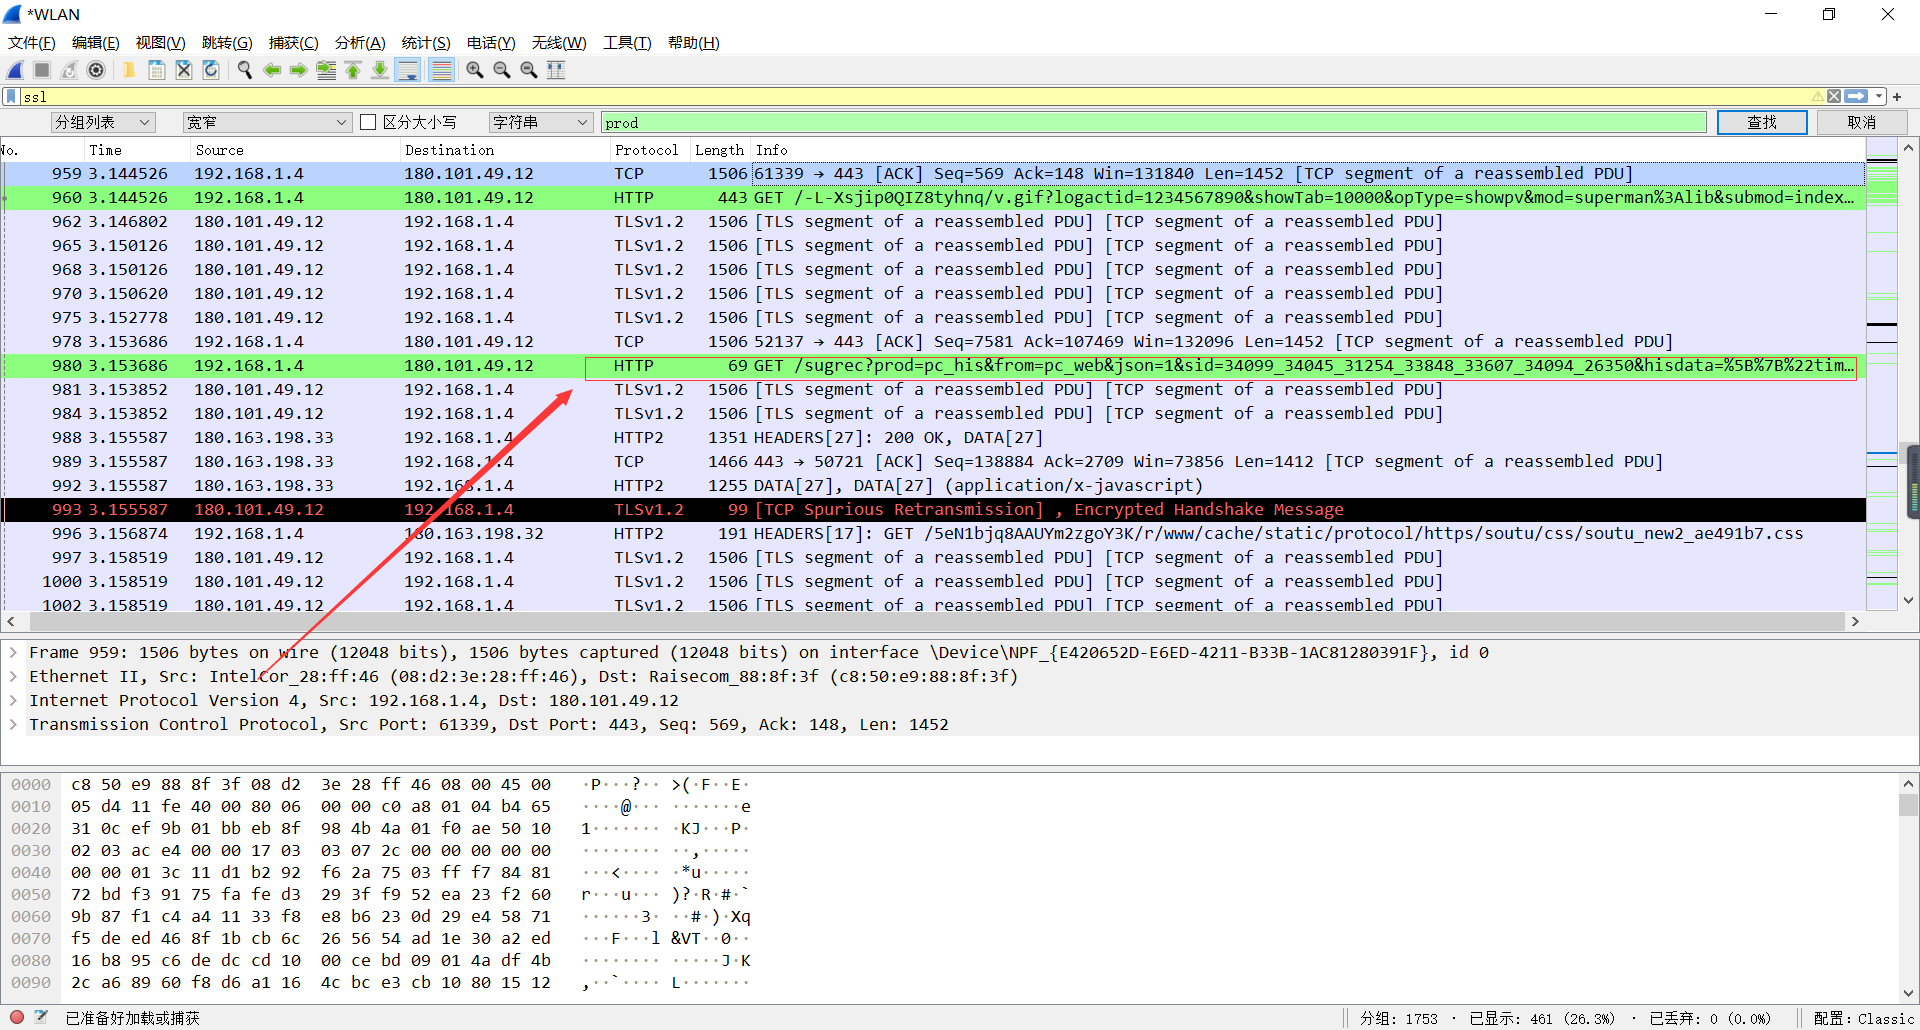Toggle packet colorization rules
The width and height of the screenshot is (1920, 1030).
click(x=441, y=70)
